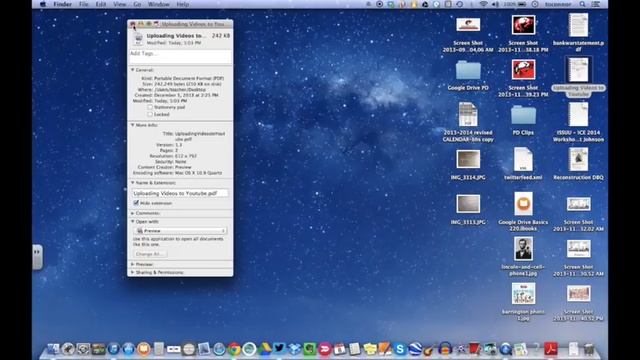Click the Add Tags field

click(180, 56)
